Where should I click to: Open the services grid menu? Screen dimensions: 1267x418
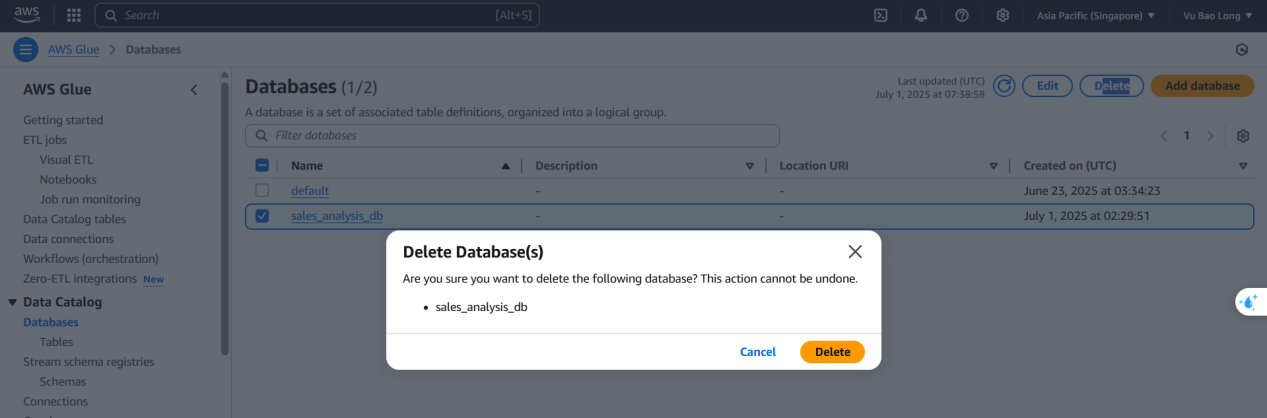coord(74,15)
